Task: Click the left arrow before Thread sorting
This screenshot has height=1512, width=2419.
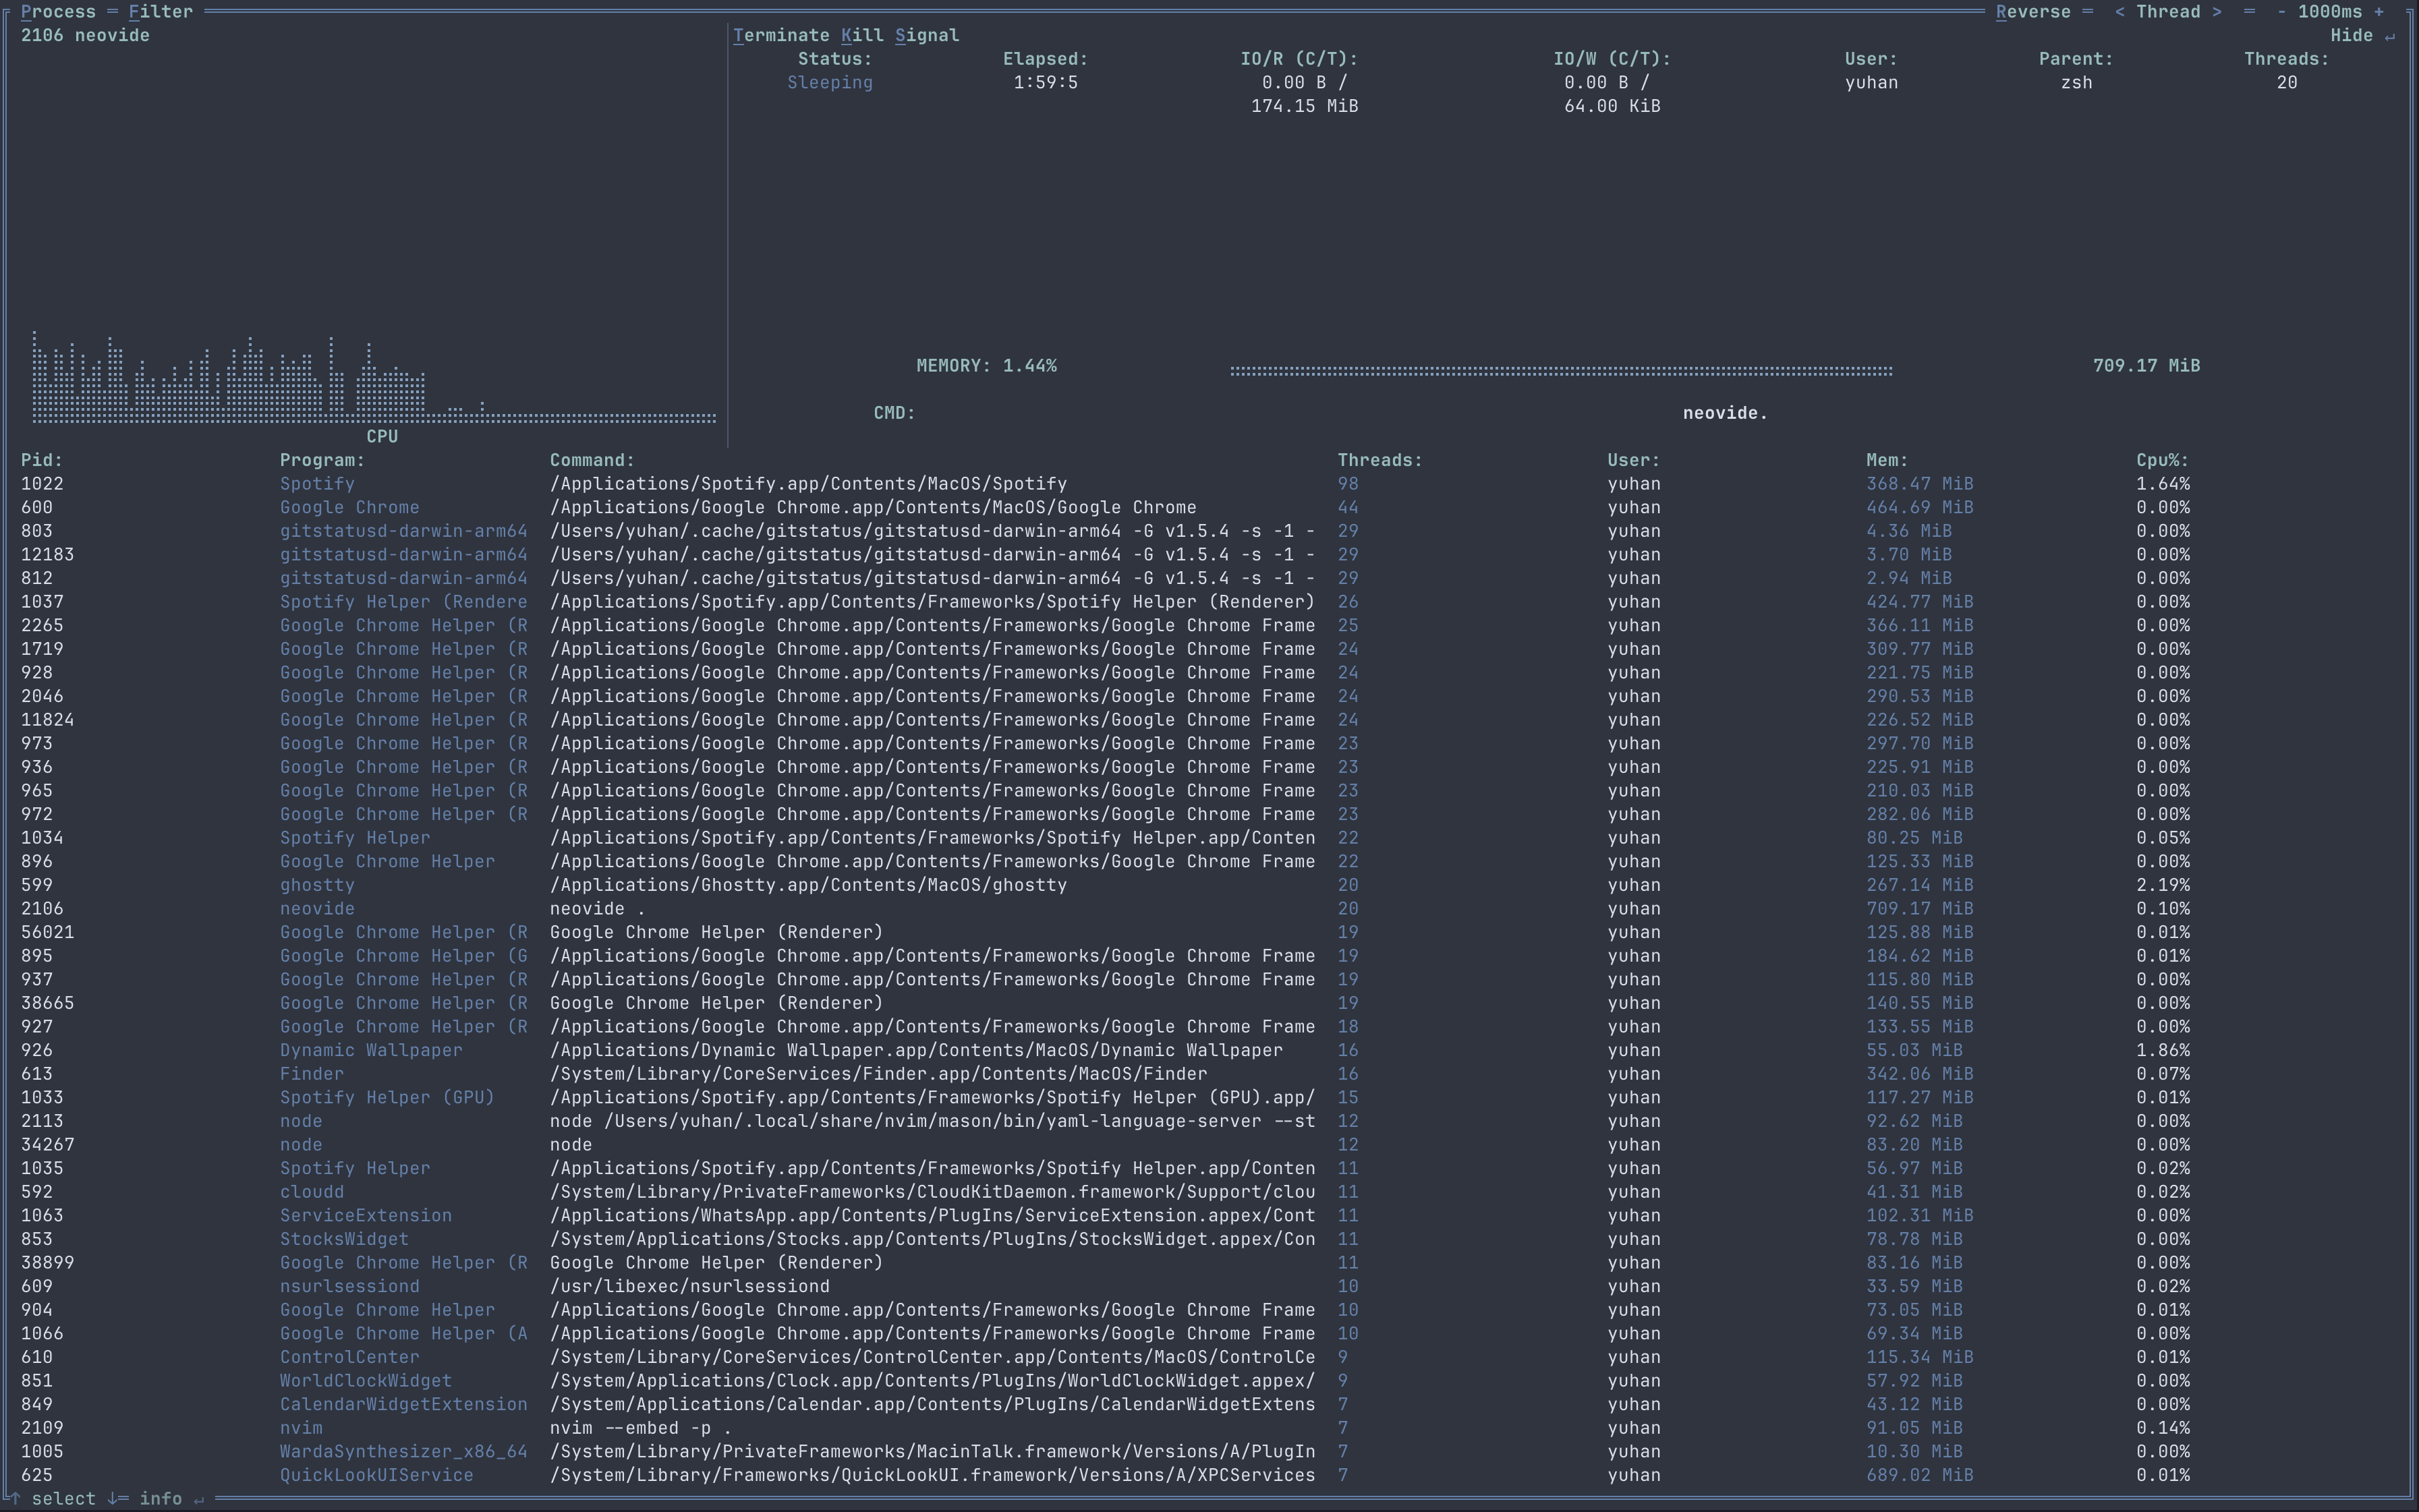Action: (2119, 12)
